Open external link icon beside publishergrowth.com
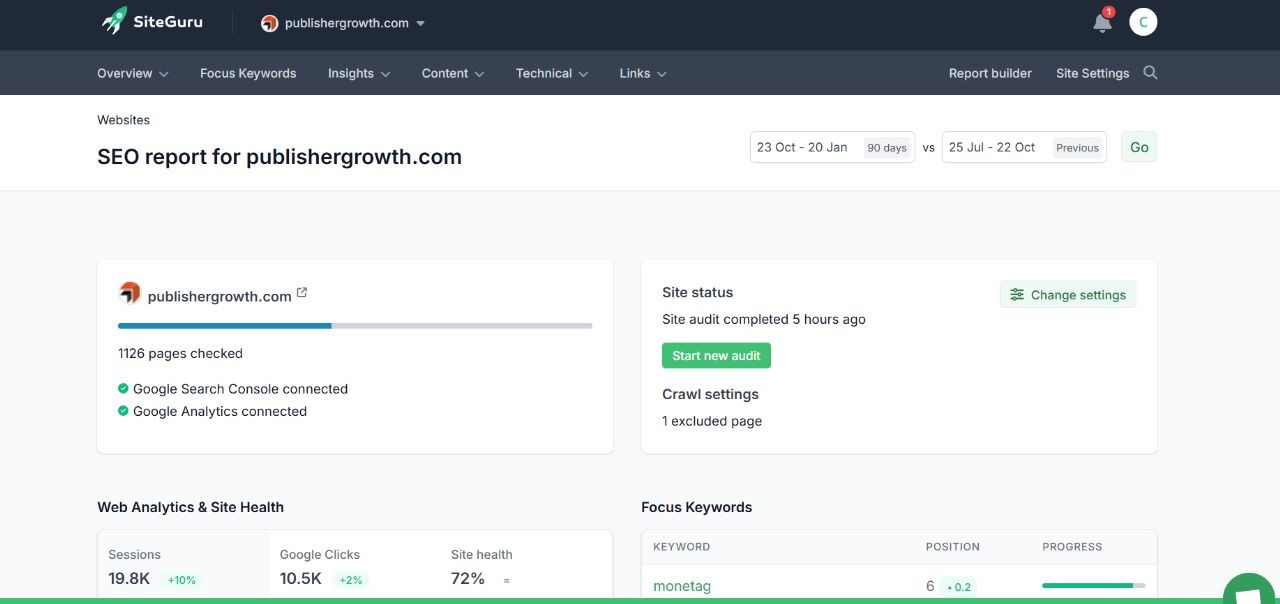 tap(302, 293)
